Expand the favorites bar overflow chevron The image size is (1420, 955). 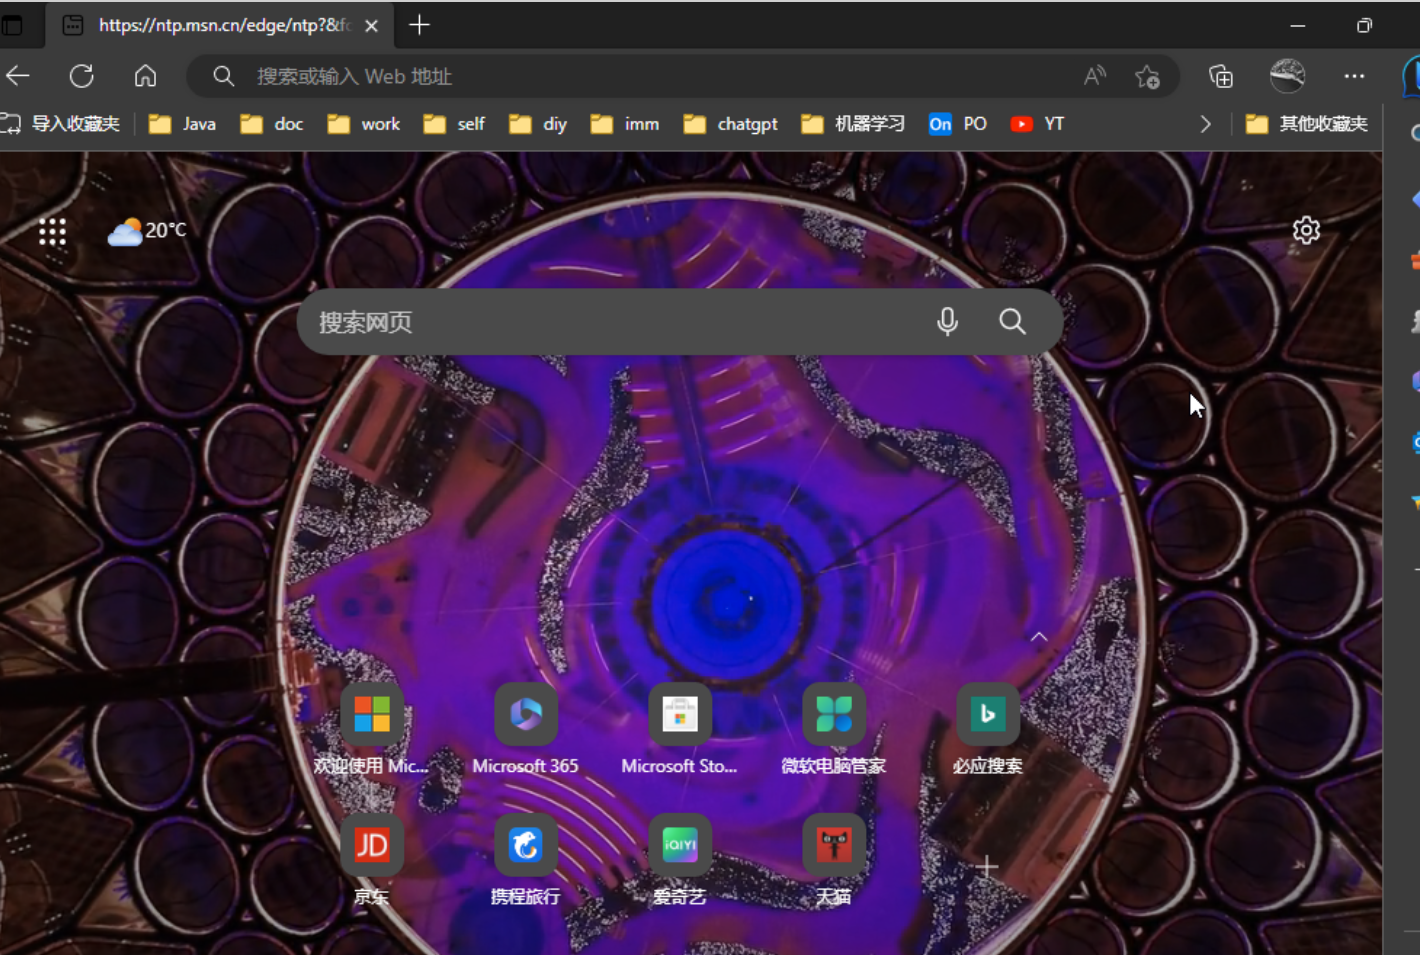(1205, 124)
